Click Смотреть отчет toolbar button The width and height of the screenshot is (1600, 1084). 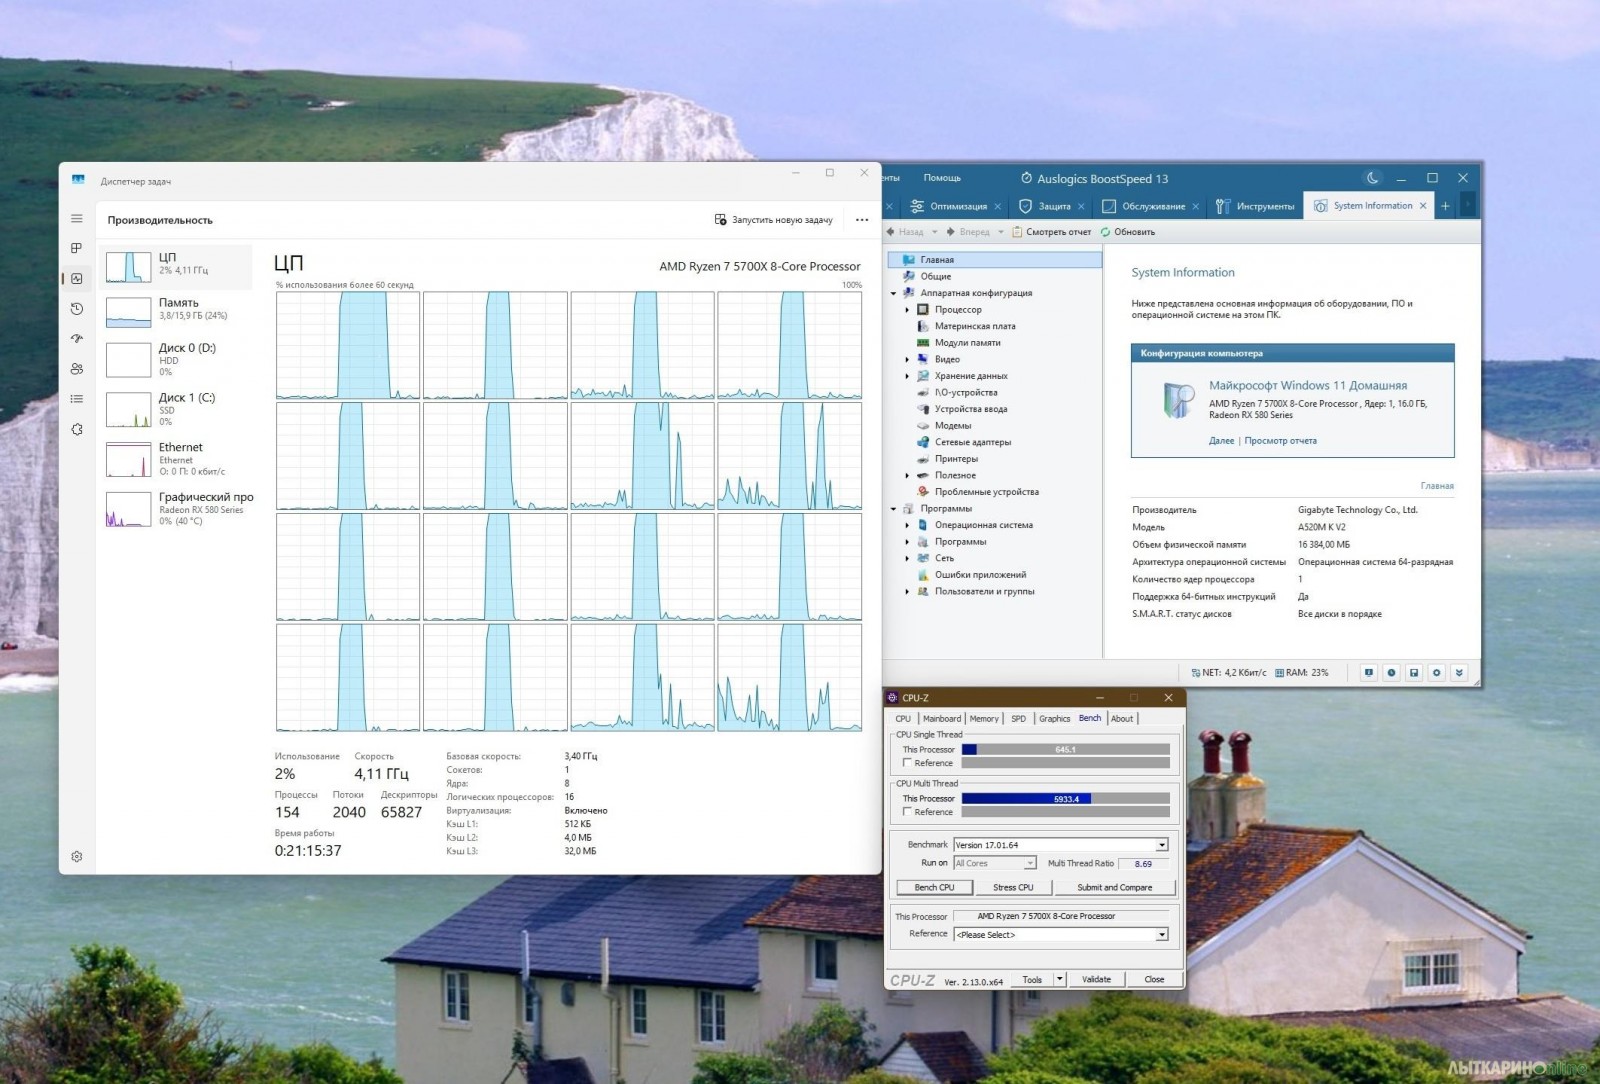click(1051, 232)
